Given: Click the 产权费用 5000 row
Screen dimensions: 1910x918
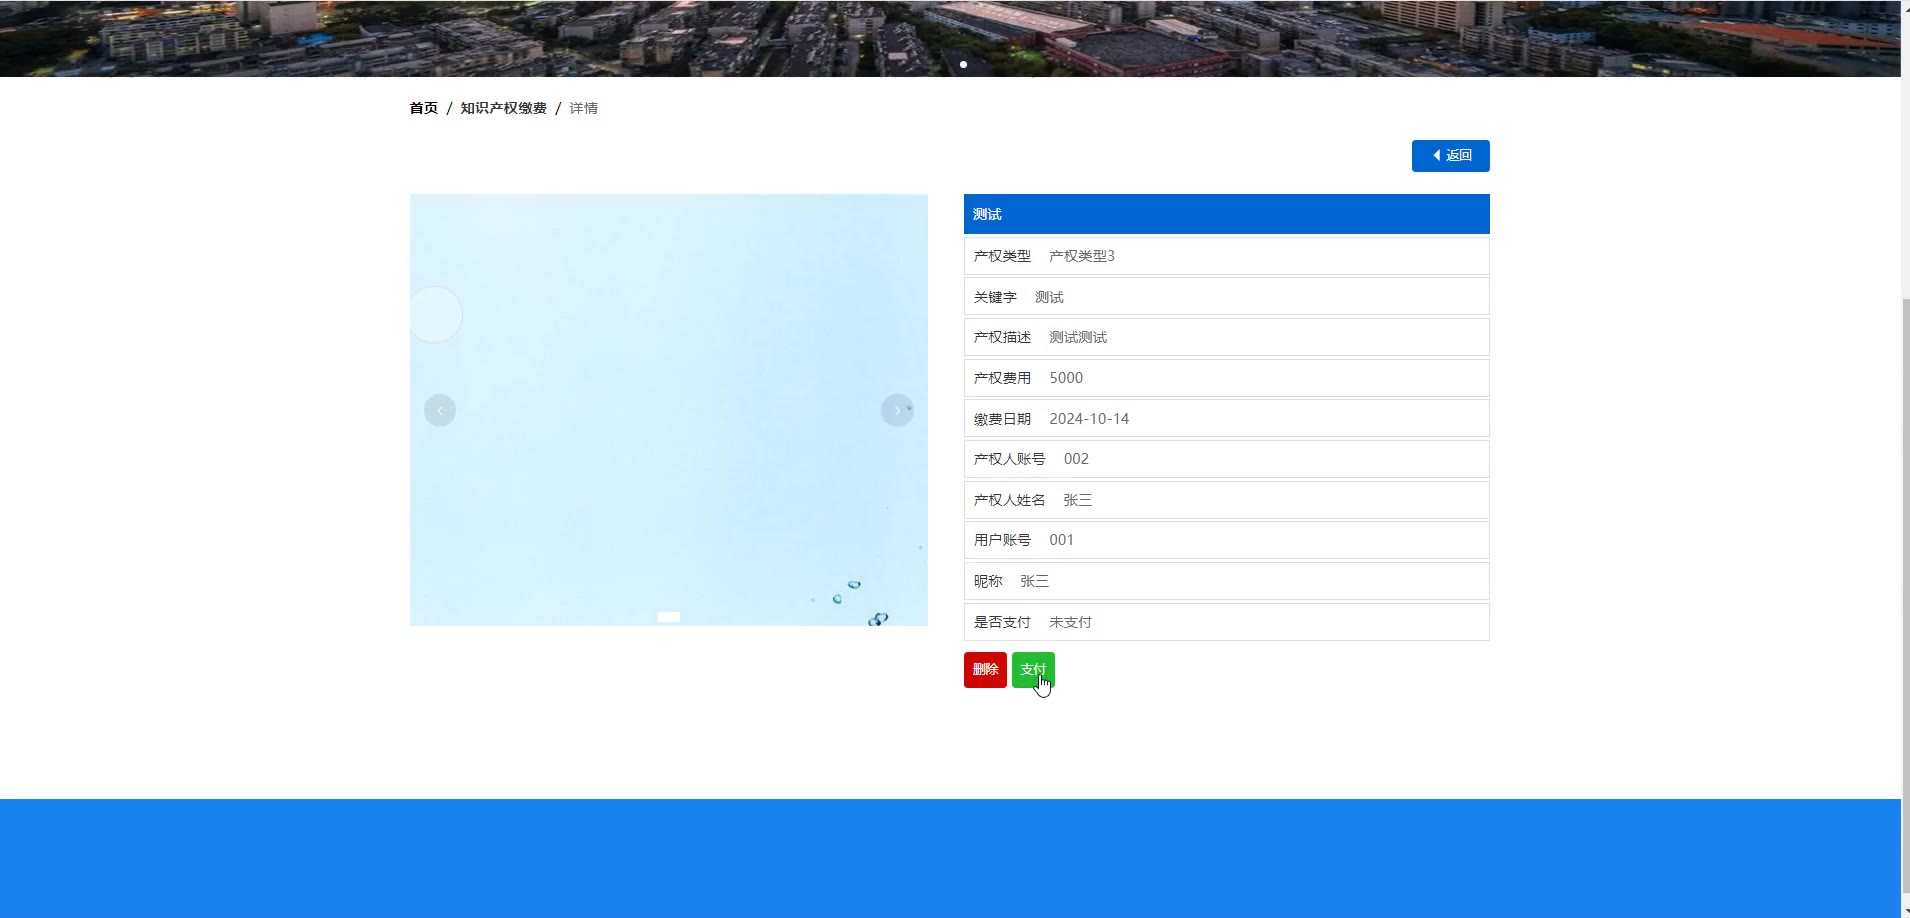Looking at the screenshot, I should [x=1226, y=378].
